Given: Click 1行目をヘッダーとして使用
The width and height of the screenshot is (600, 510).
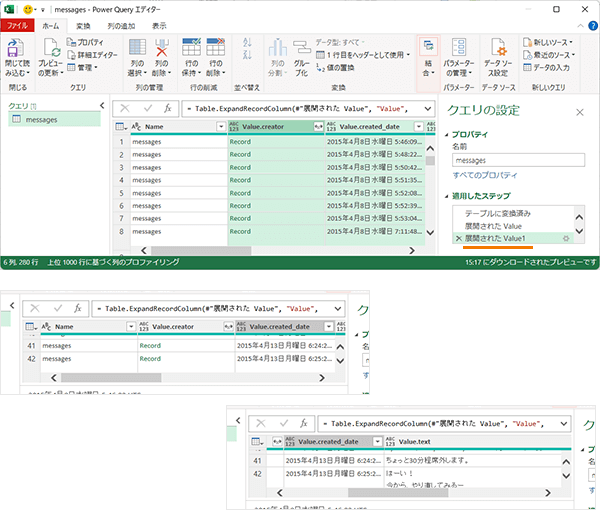Looking at the screenshot, I should point(363,55).
